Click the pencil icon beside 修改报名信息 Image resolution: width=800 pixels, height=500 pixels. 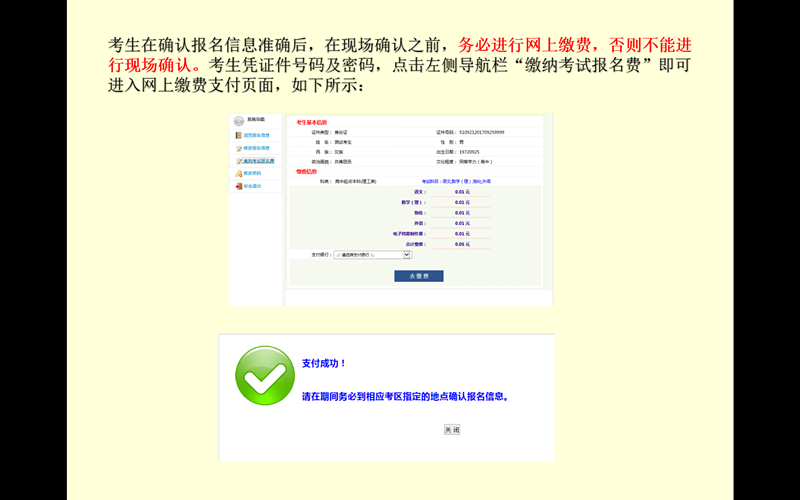(238, 148)
